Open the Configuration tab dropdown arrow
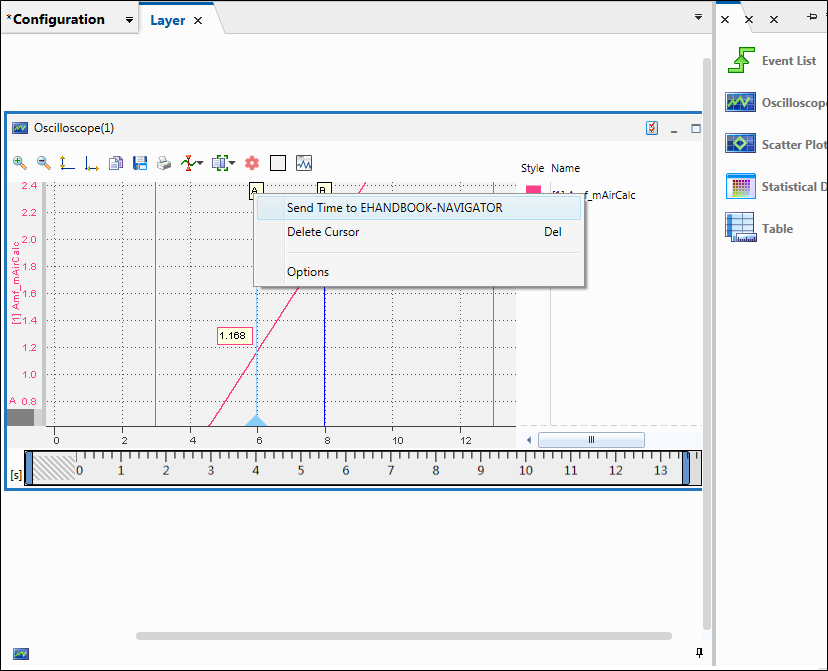Screen dimensions: 828x671 tap(129, 20)
